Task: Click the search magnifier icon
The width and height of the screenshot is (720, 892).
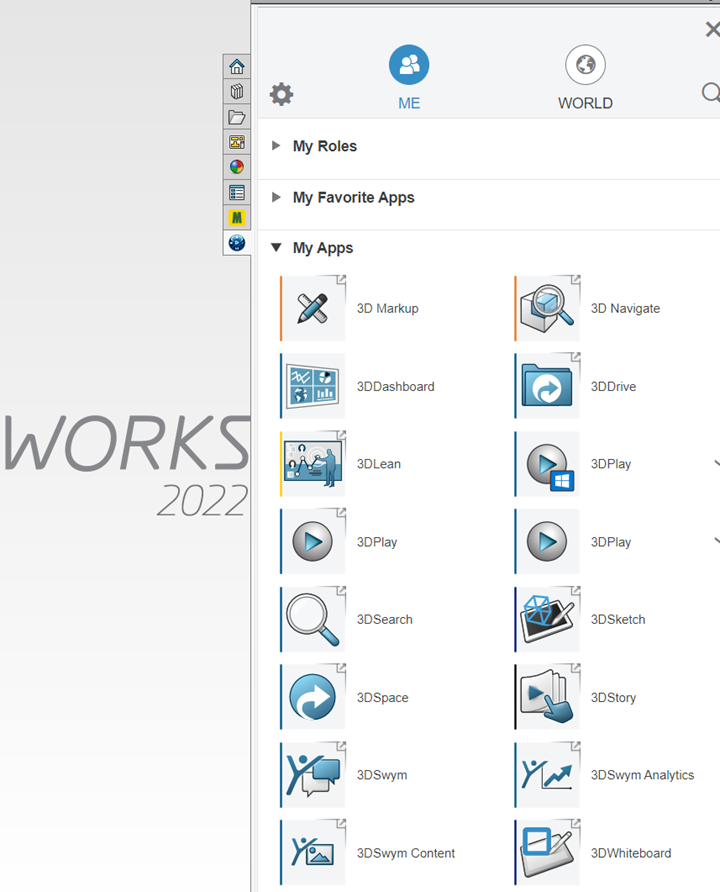Action: click(711, 92)
